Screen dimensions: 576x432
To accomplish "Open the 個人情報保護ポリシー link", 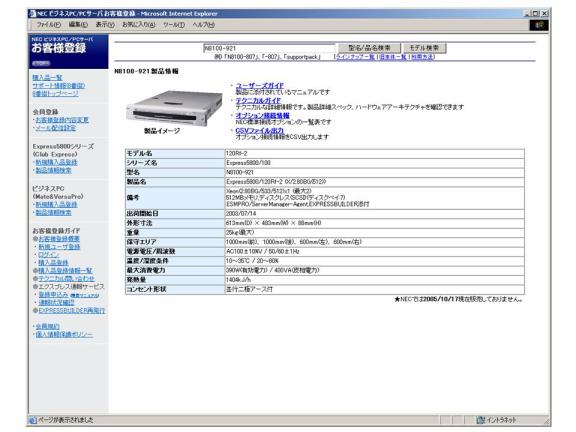I will point(64,335).
